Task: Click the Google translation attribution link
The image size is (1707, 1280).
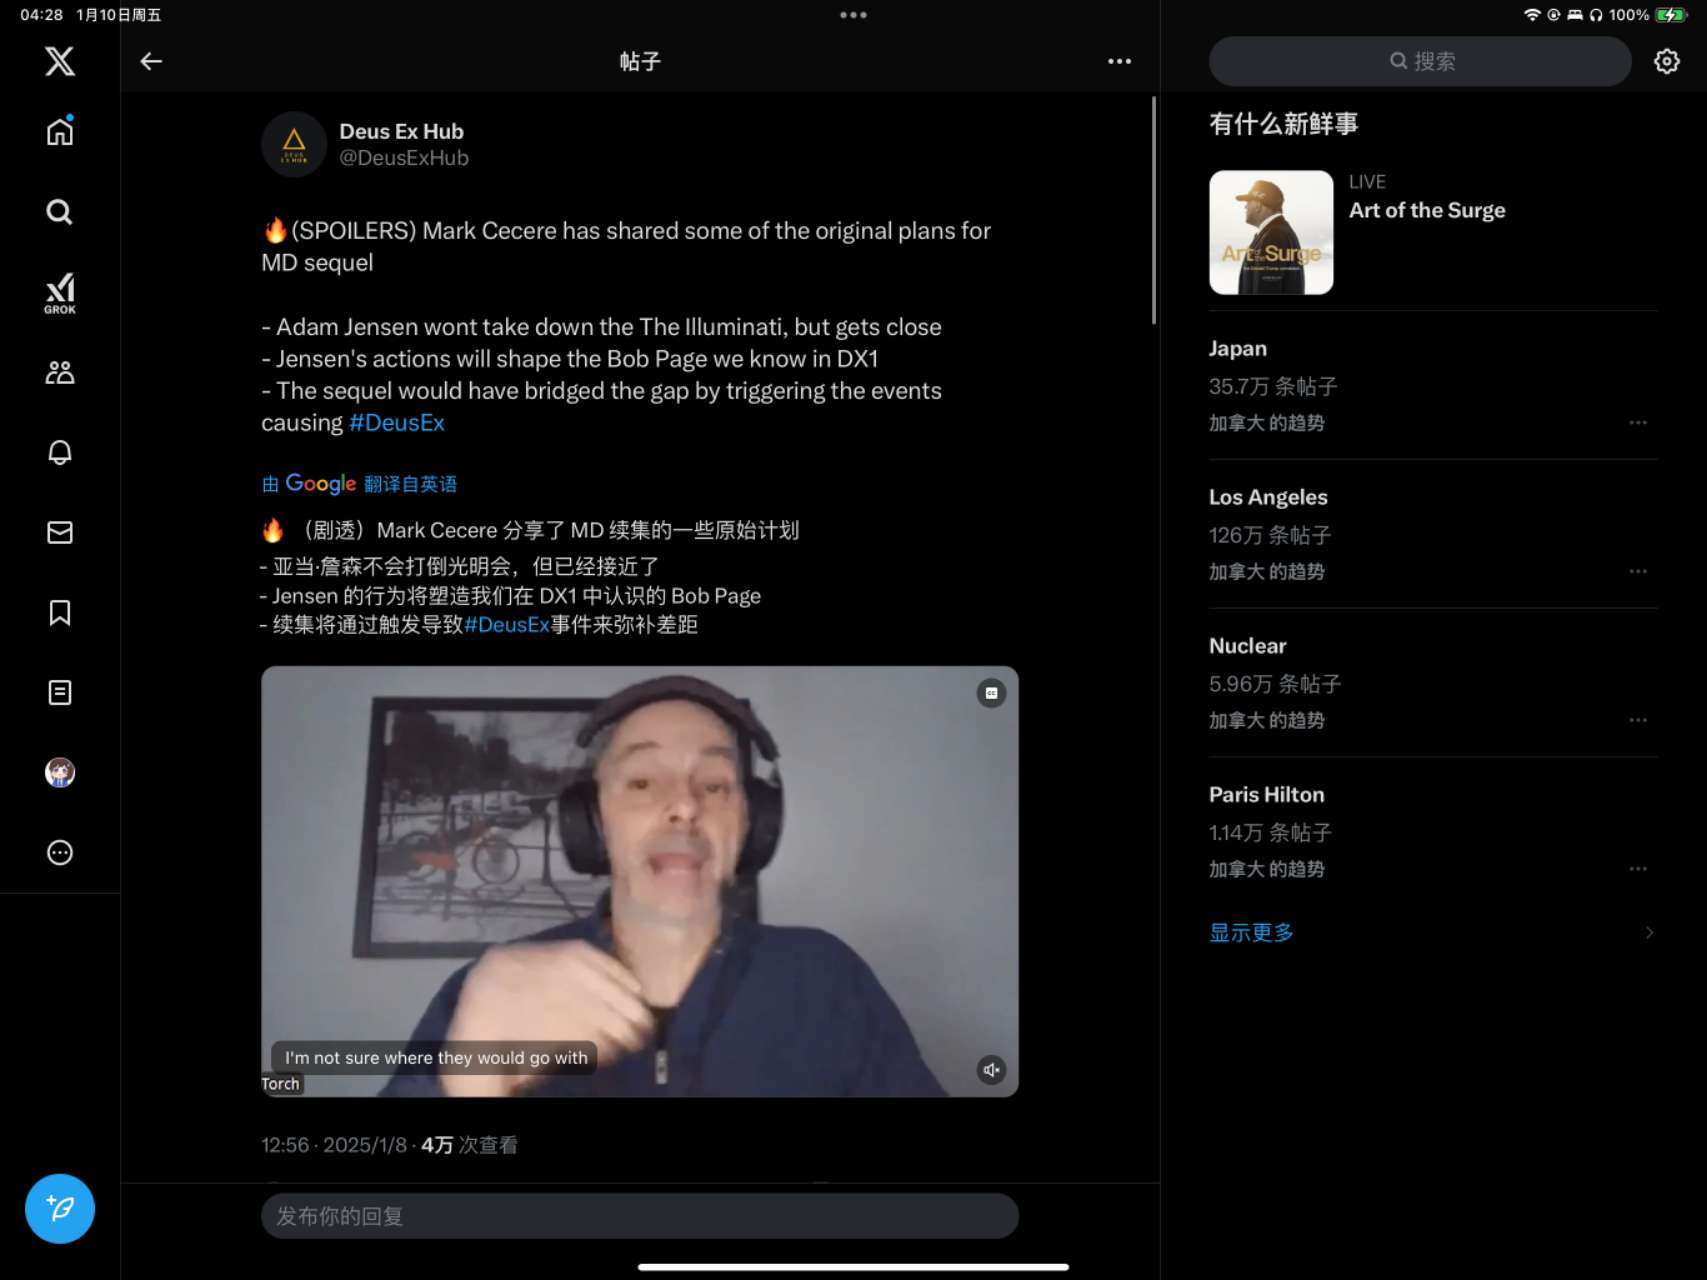Action: [359, 484]
